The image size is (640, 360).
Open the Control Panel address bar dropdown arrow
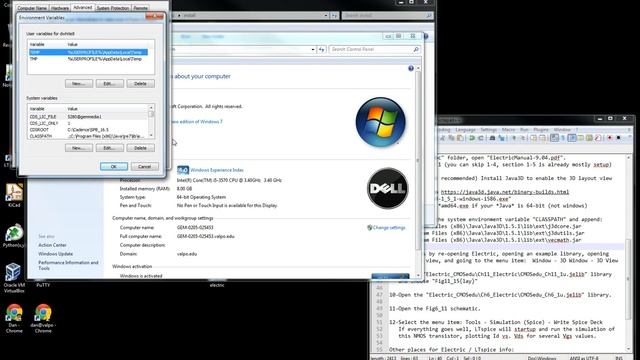click(313, 49)
